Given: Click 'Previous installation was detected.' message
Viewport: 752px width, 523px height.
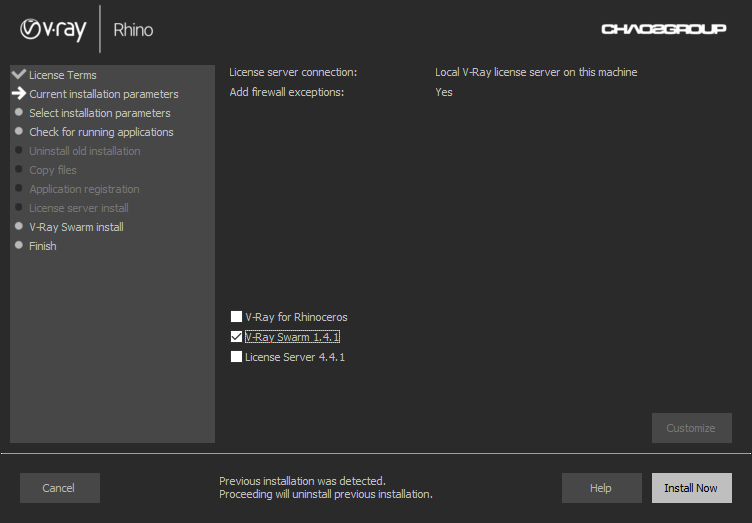Looking at the screenshot, I should [x=302, y=481].
